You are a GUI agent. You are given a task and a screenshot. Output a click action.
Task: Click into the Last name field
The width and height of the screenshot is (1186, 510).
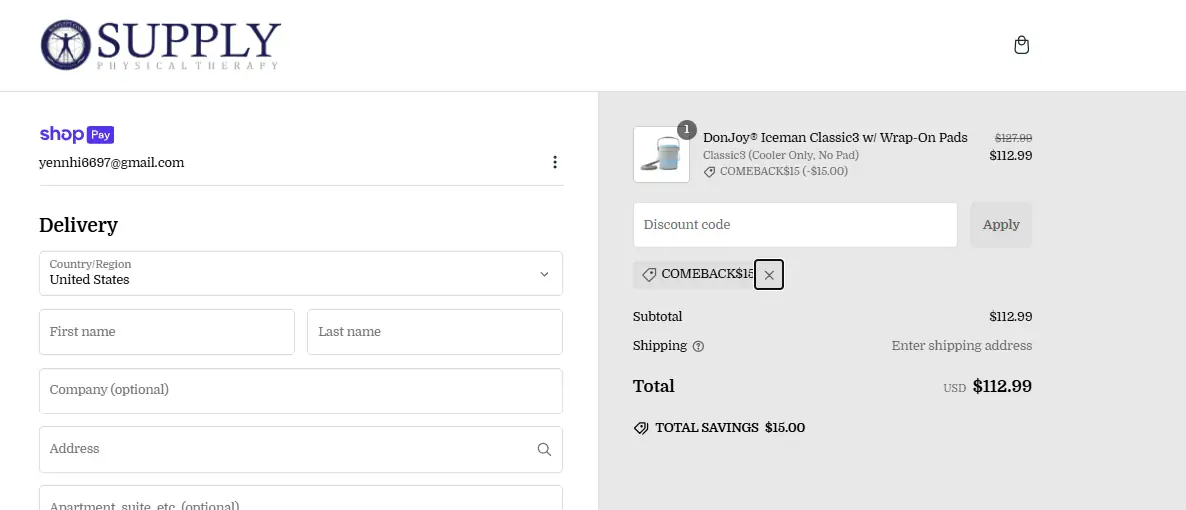(434, 332)
